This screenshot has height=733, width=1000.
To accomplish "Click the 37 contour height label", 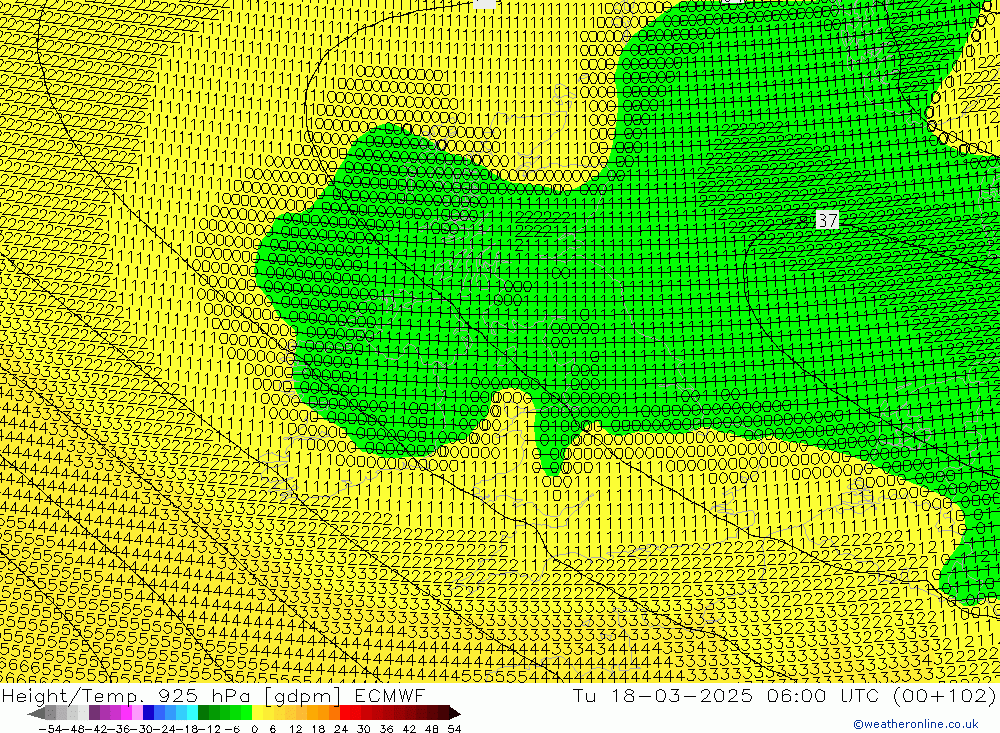I will [x=827, y=220].
